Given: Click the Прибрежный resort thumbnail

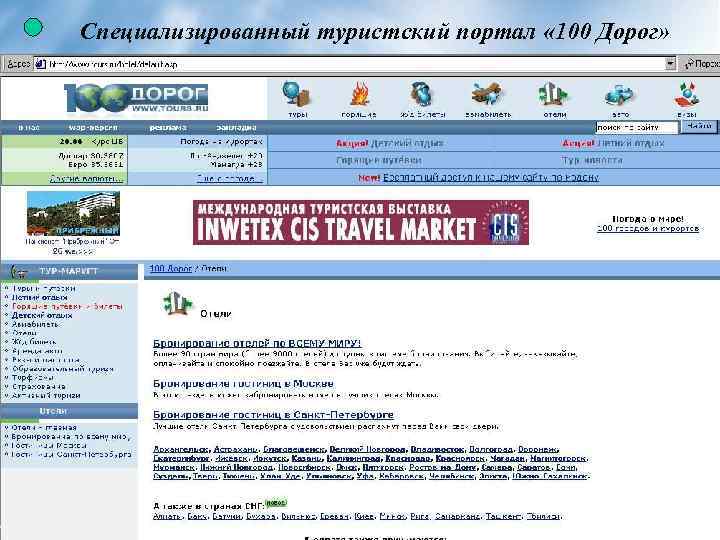Looking at the screenshot, I should coord(73,214).
